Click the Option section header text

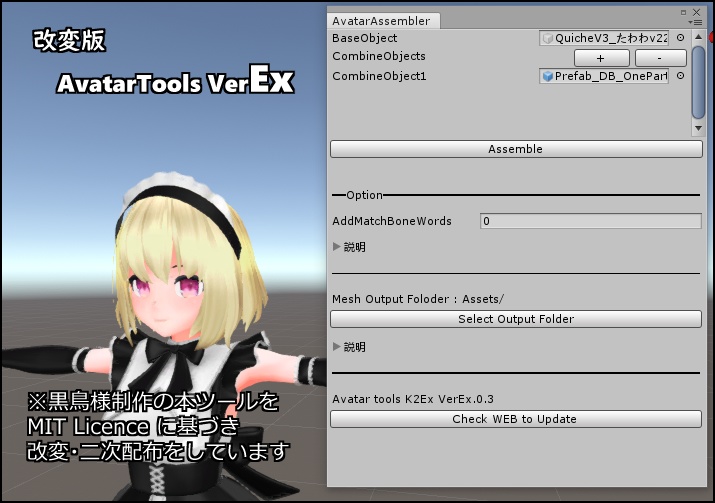(x=364, y=195)
